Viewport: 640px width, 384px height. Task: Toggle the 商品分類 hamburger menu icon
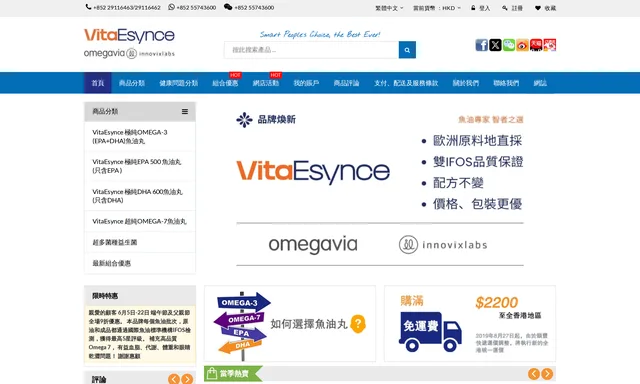point(185,111)
